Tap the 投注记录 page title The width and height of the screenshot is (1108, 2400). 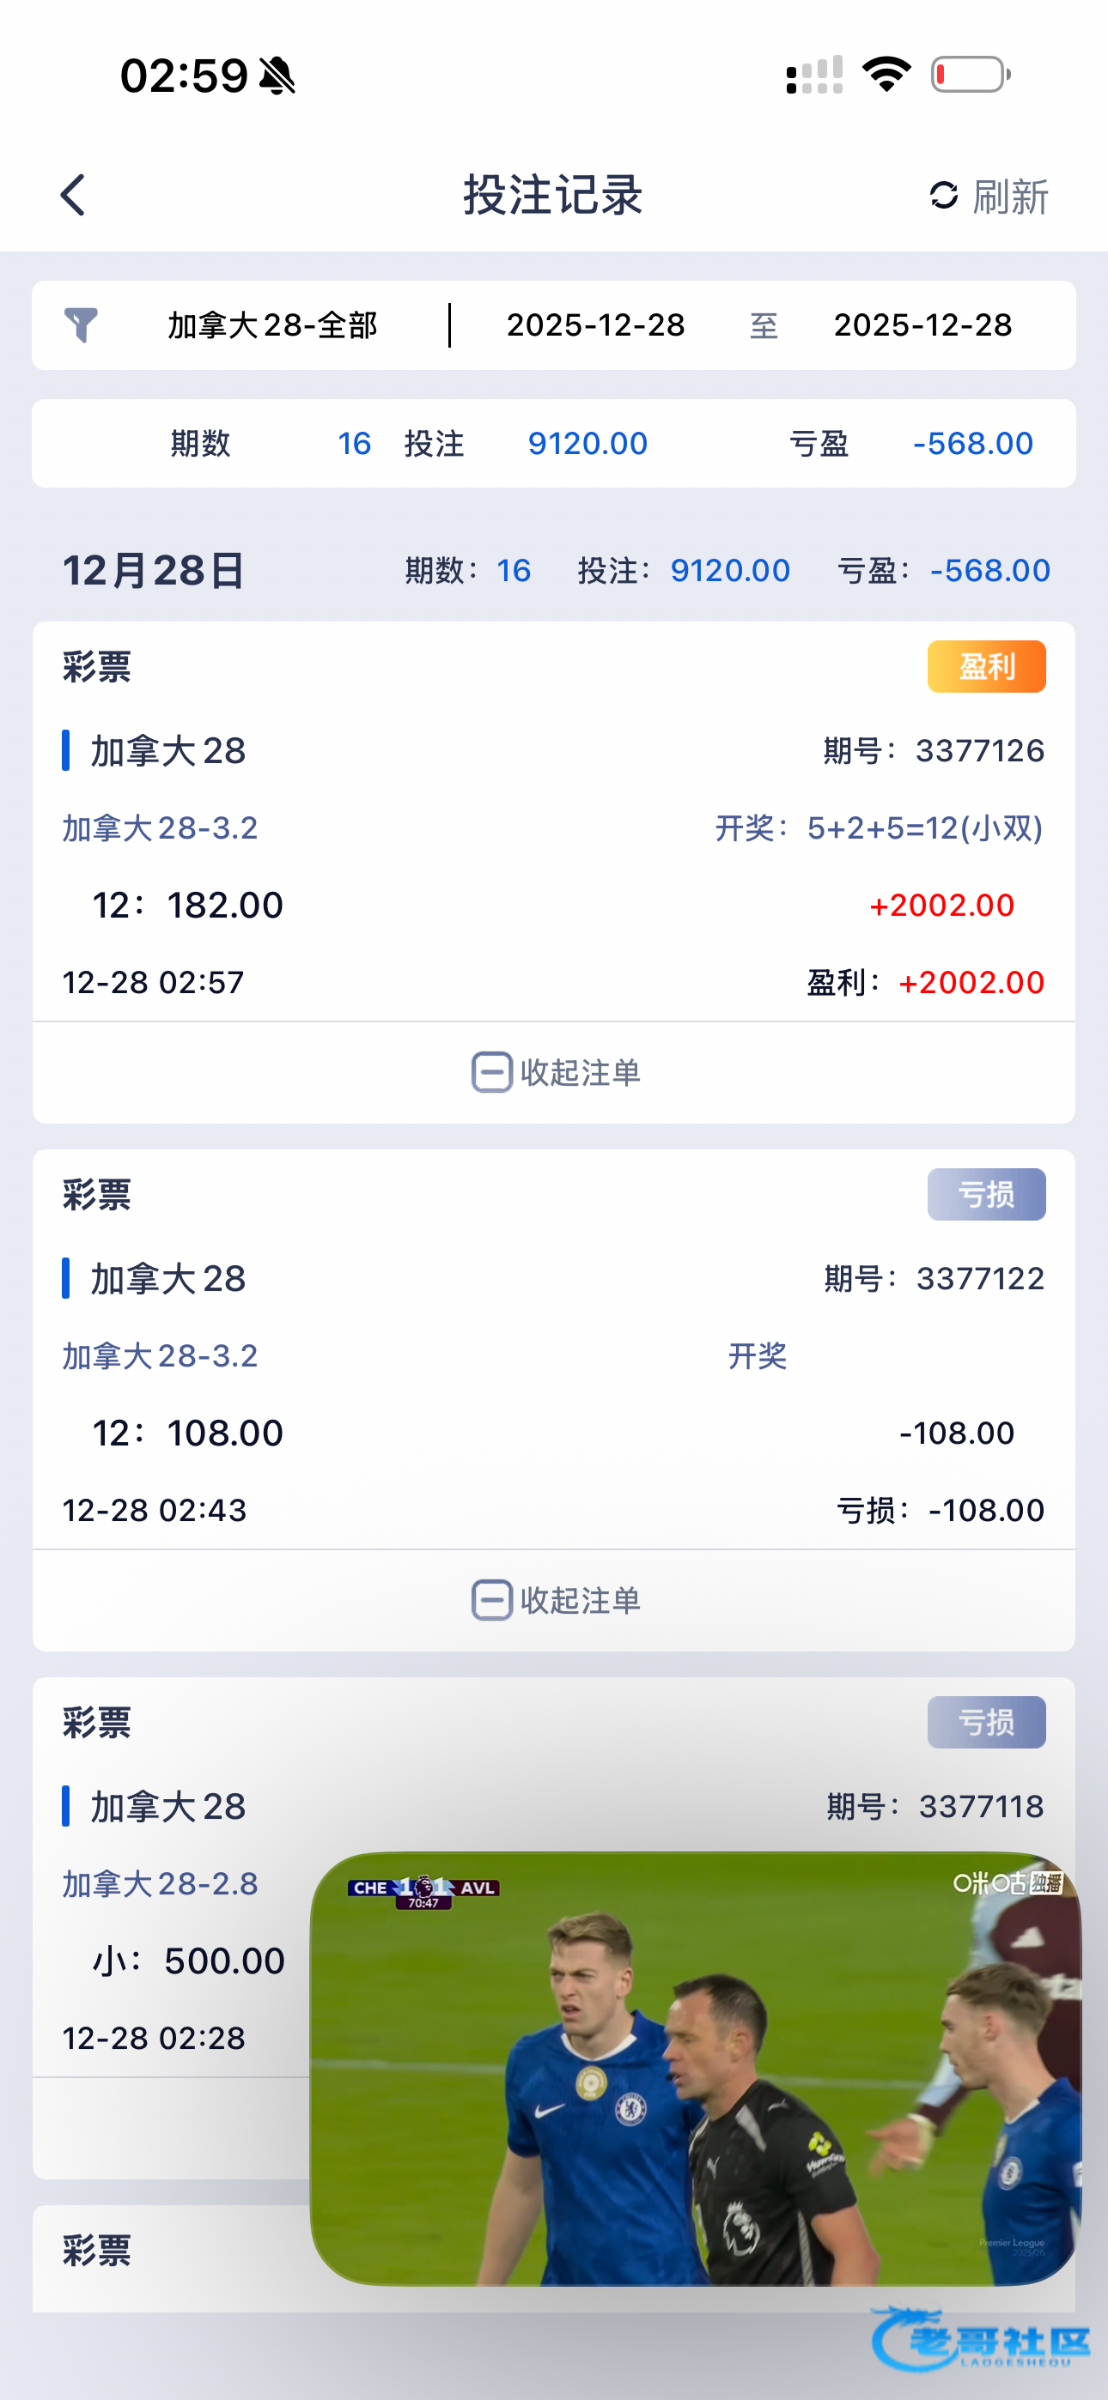pyautogui.click(x=553, y=195)
